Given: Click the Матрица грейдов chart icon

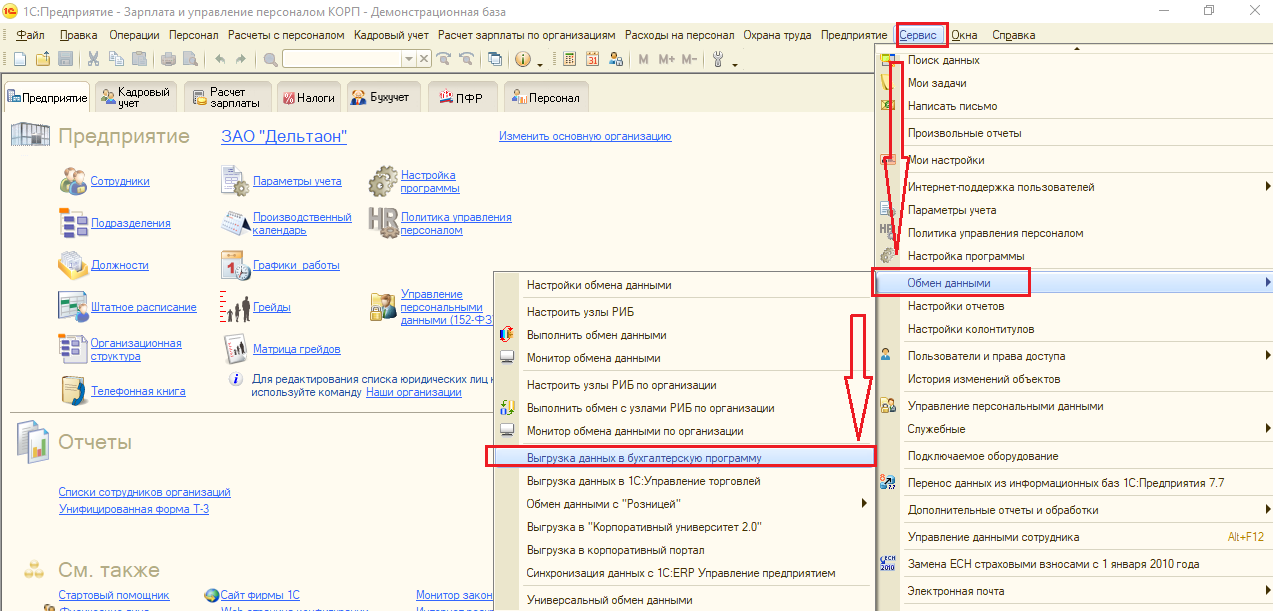Looking at the screenshot, I should [x=235, y=348].
